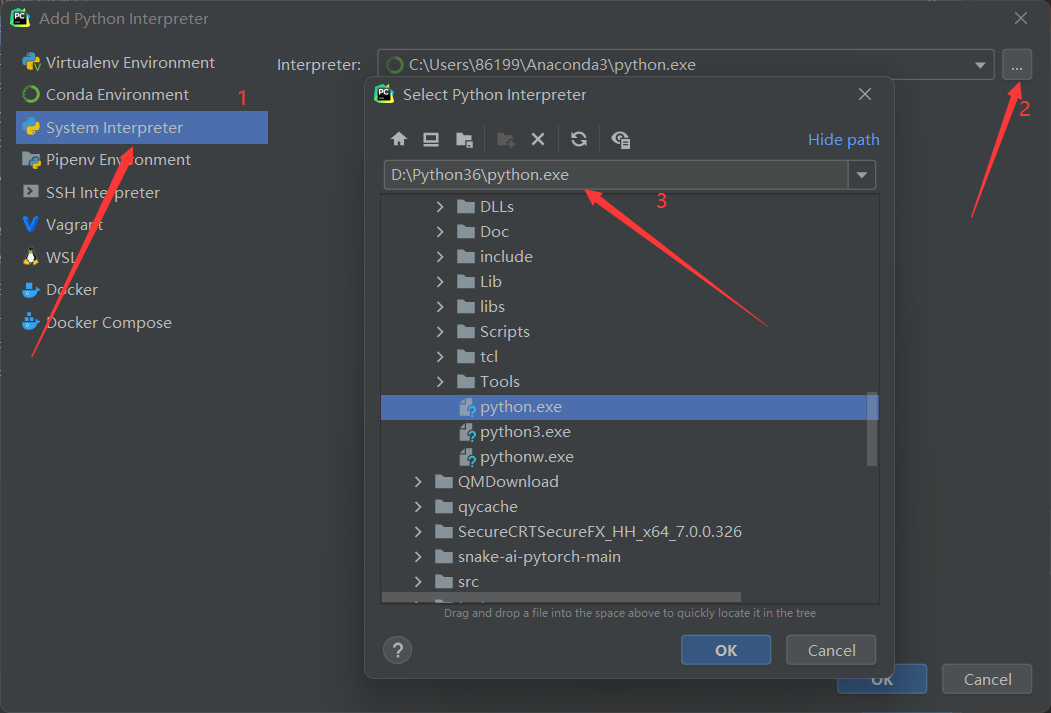
Task: Open the help question mark button
Action: click(x=397, y=650)
